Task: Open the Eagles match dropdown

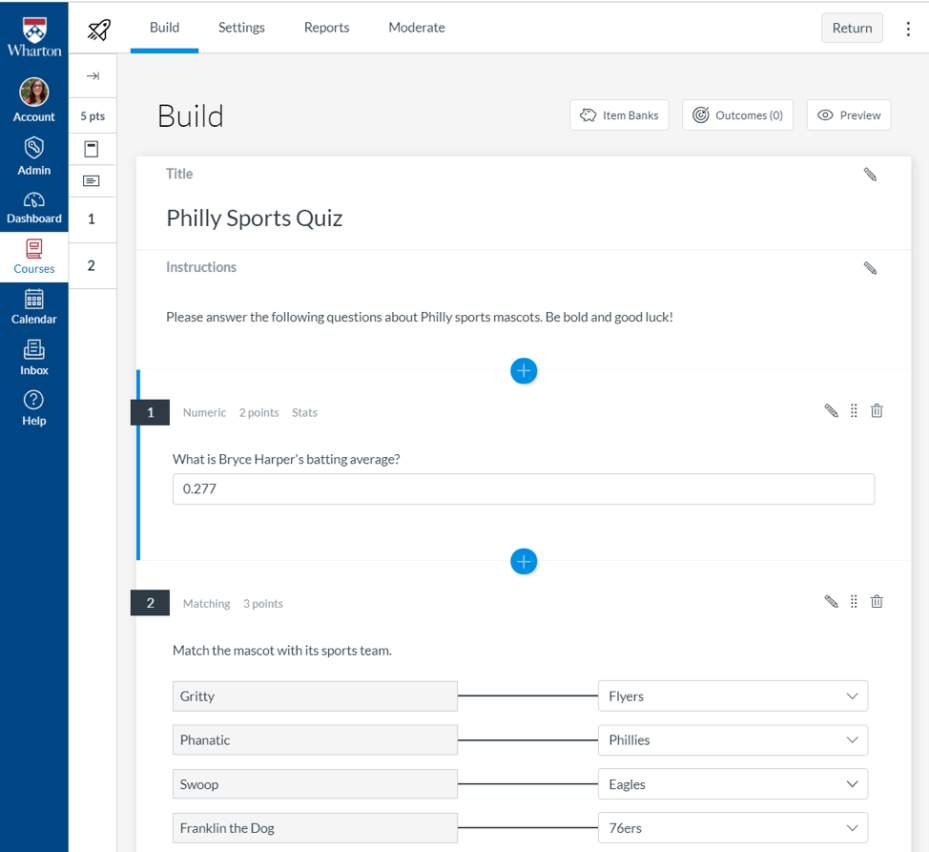Action: 733,784
